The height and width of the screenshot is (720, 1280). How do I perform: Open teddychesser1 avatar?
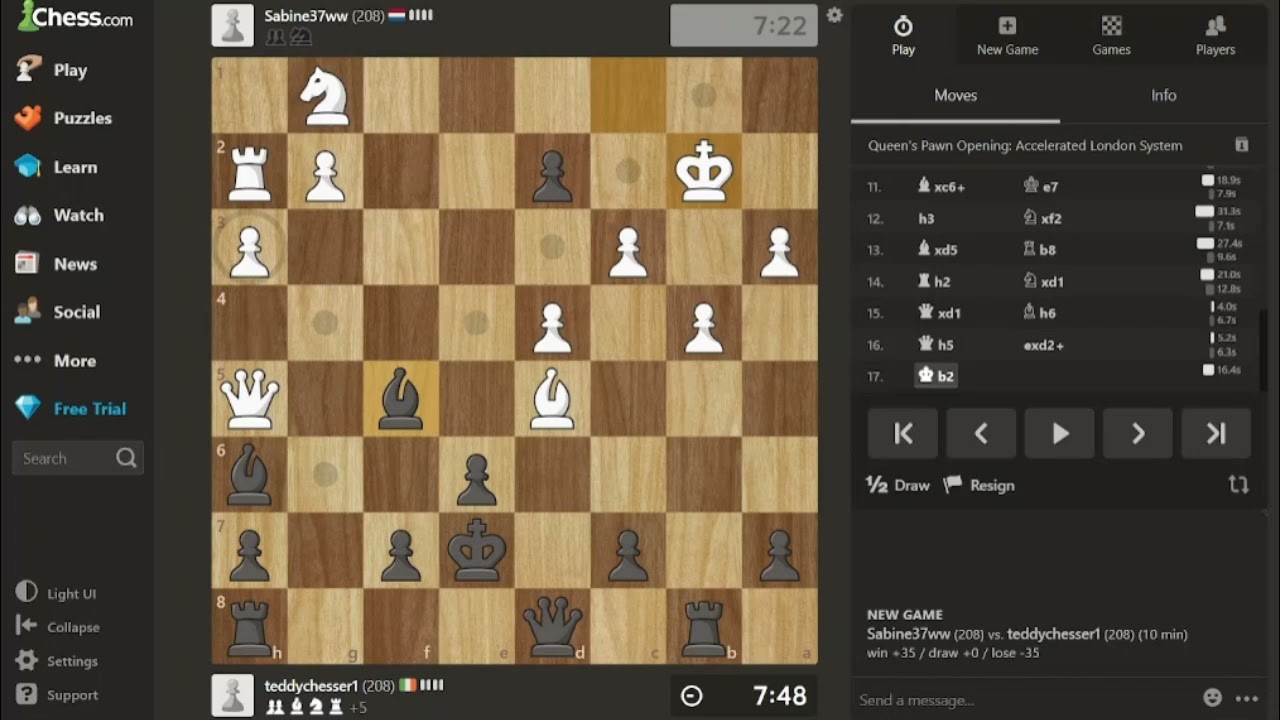click(x=233, y=695)
